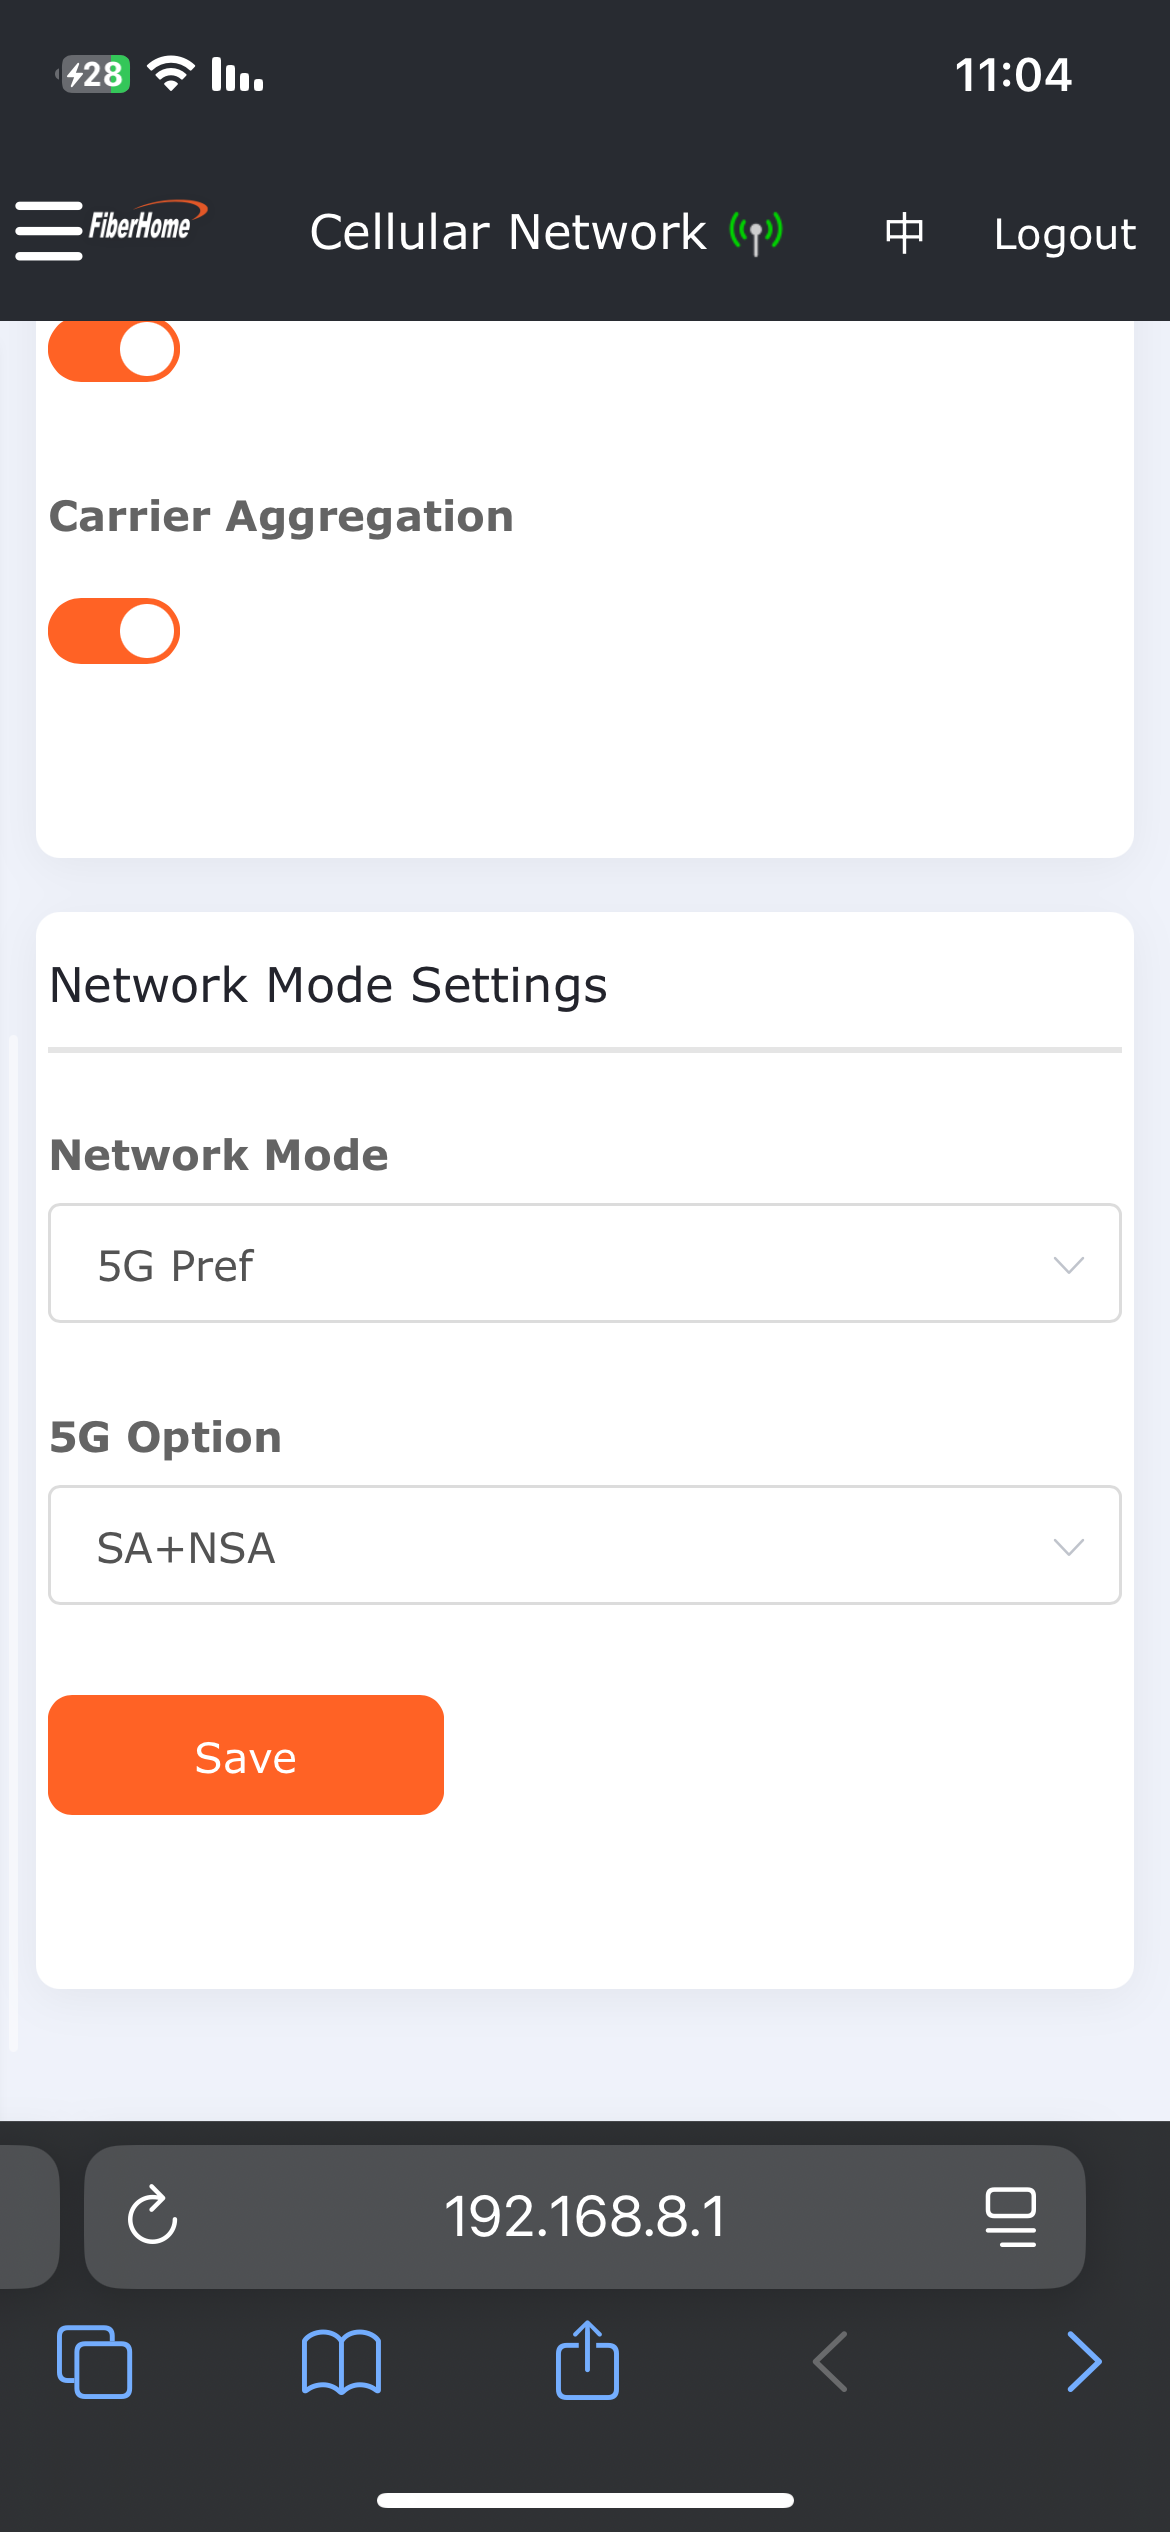Disable the Carrier Aggregation toggle
Image resolution: width=1170 pixels, height=2532 pixels.
[x=114, y=631]
